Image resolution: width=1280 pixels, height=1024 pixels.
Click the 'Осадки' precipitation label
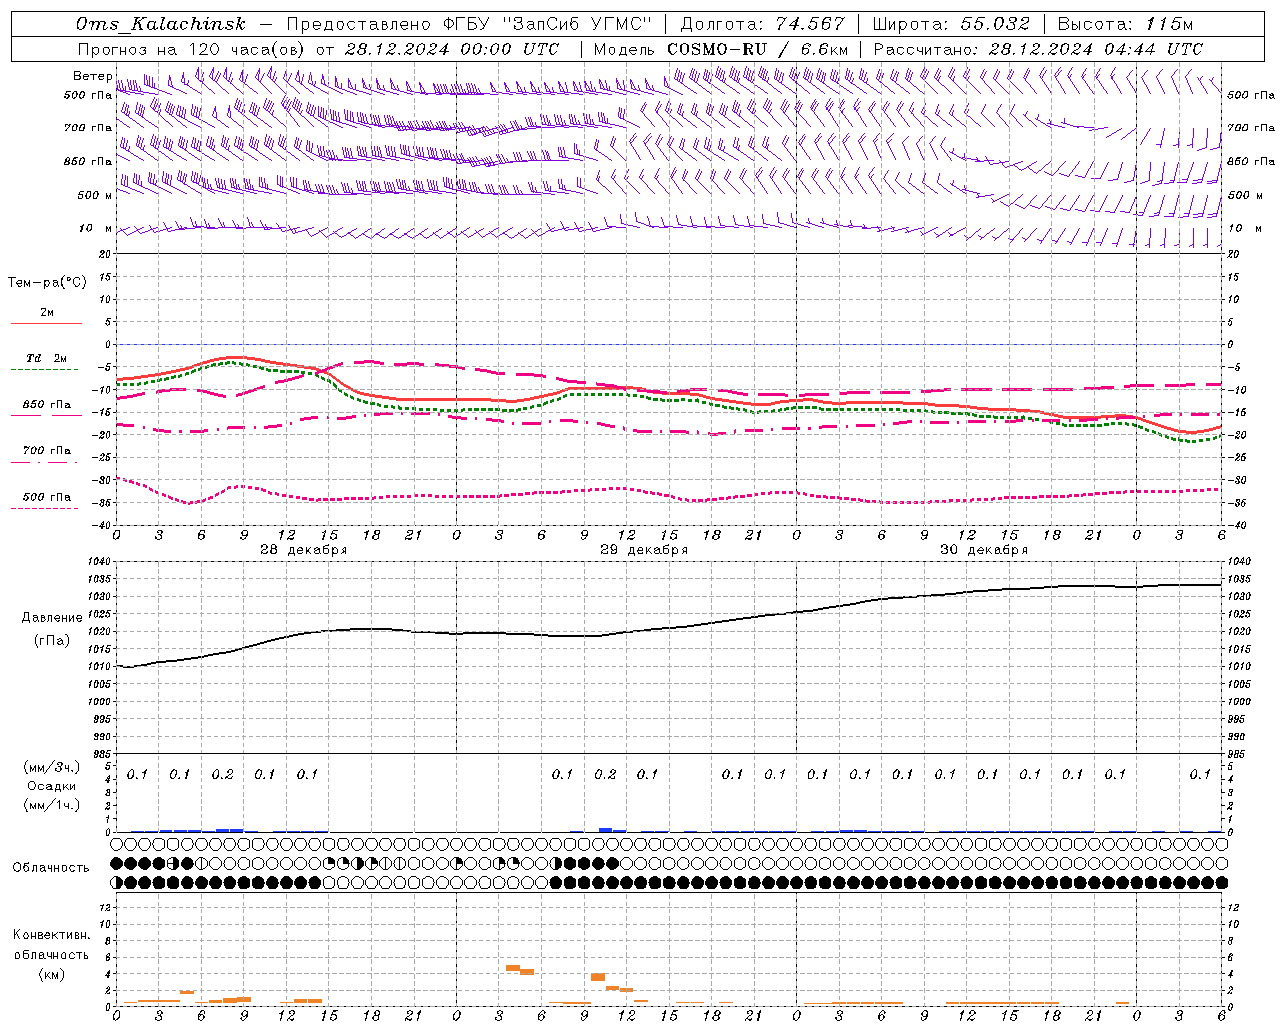point(52,786)
